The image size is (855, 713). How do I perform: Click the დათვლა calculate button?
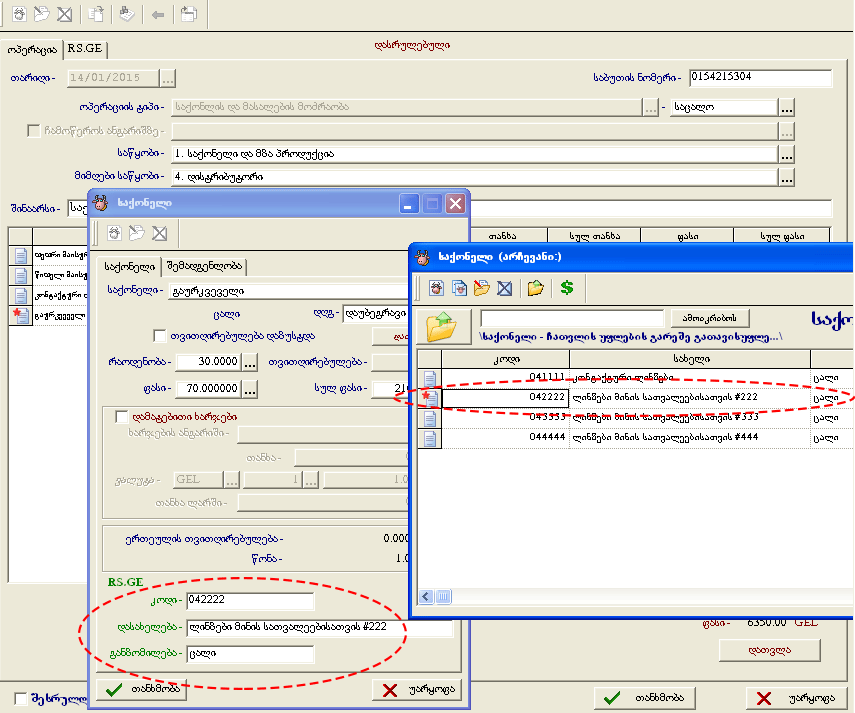(769, 650)
